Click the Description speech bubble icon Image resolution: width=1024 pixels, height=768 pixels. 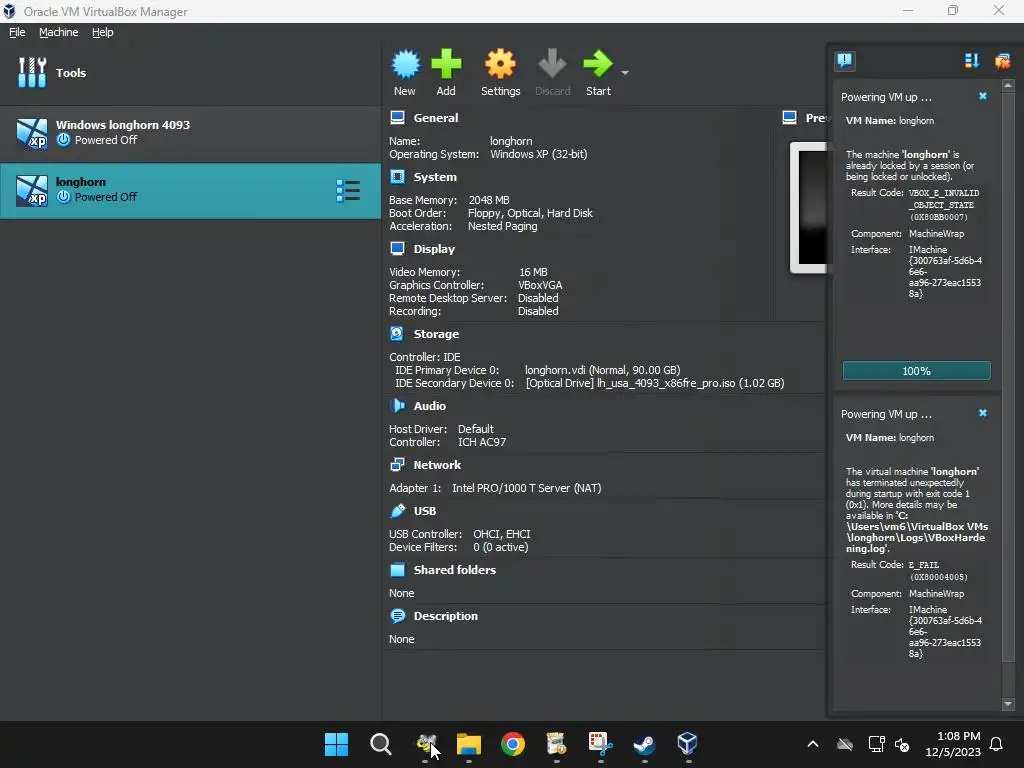pos(397,616)
